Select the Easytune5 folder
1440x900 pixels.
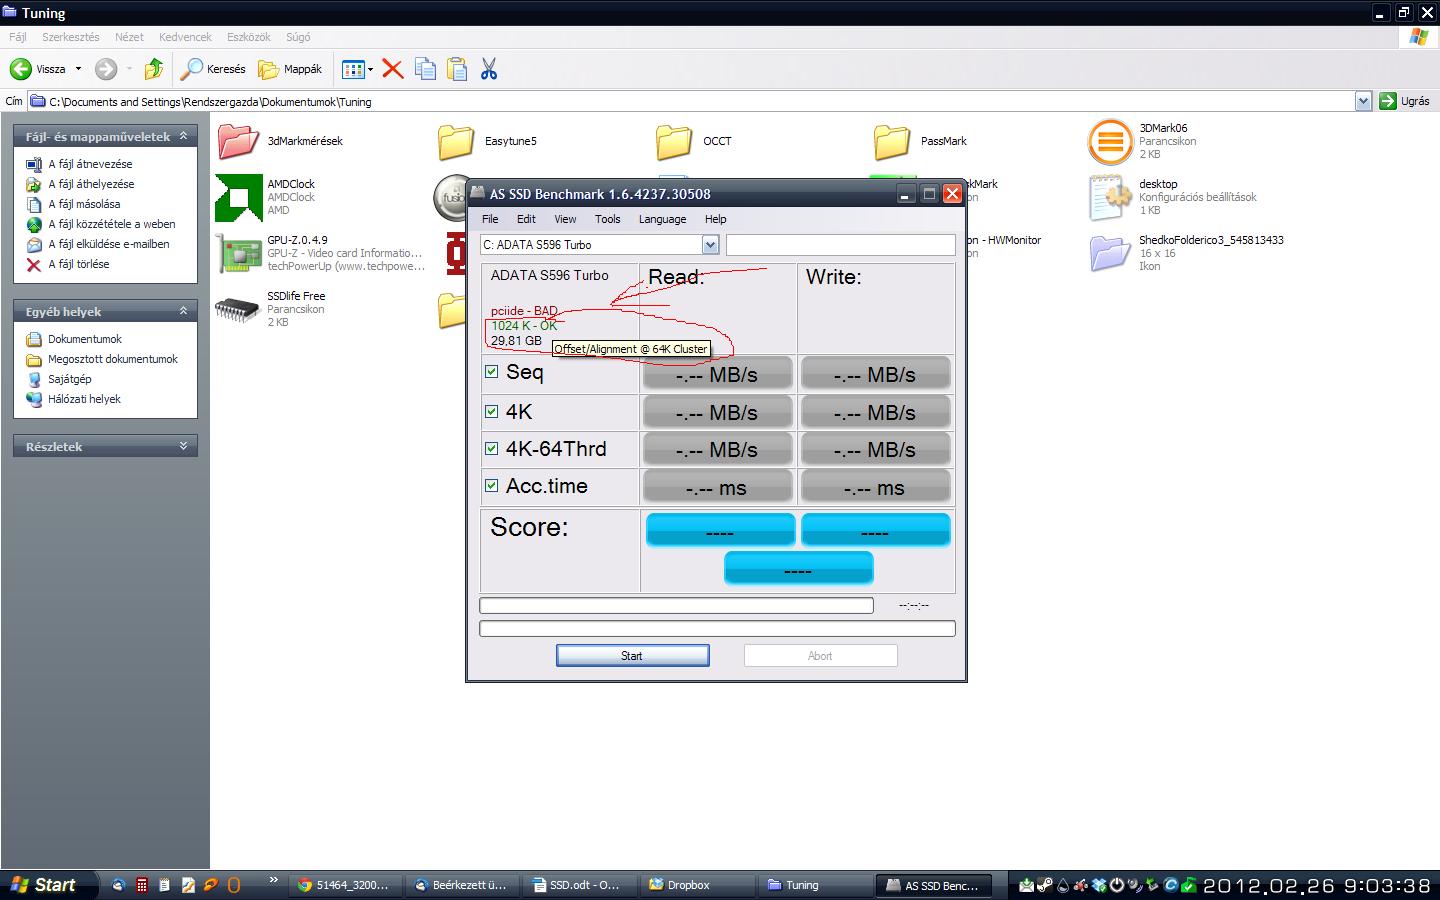pyautogui.click(x=456, y=142)
